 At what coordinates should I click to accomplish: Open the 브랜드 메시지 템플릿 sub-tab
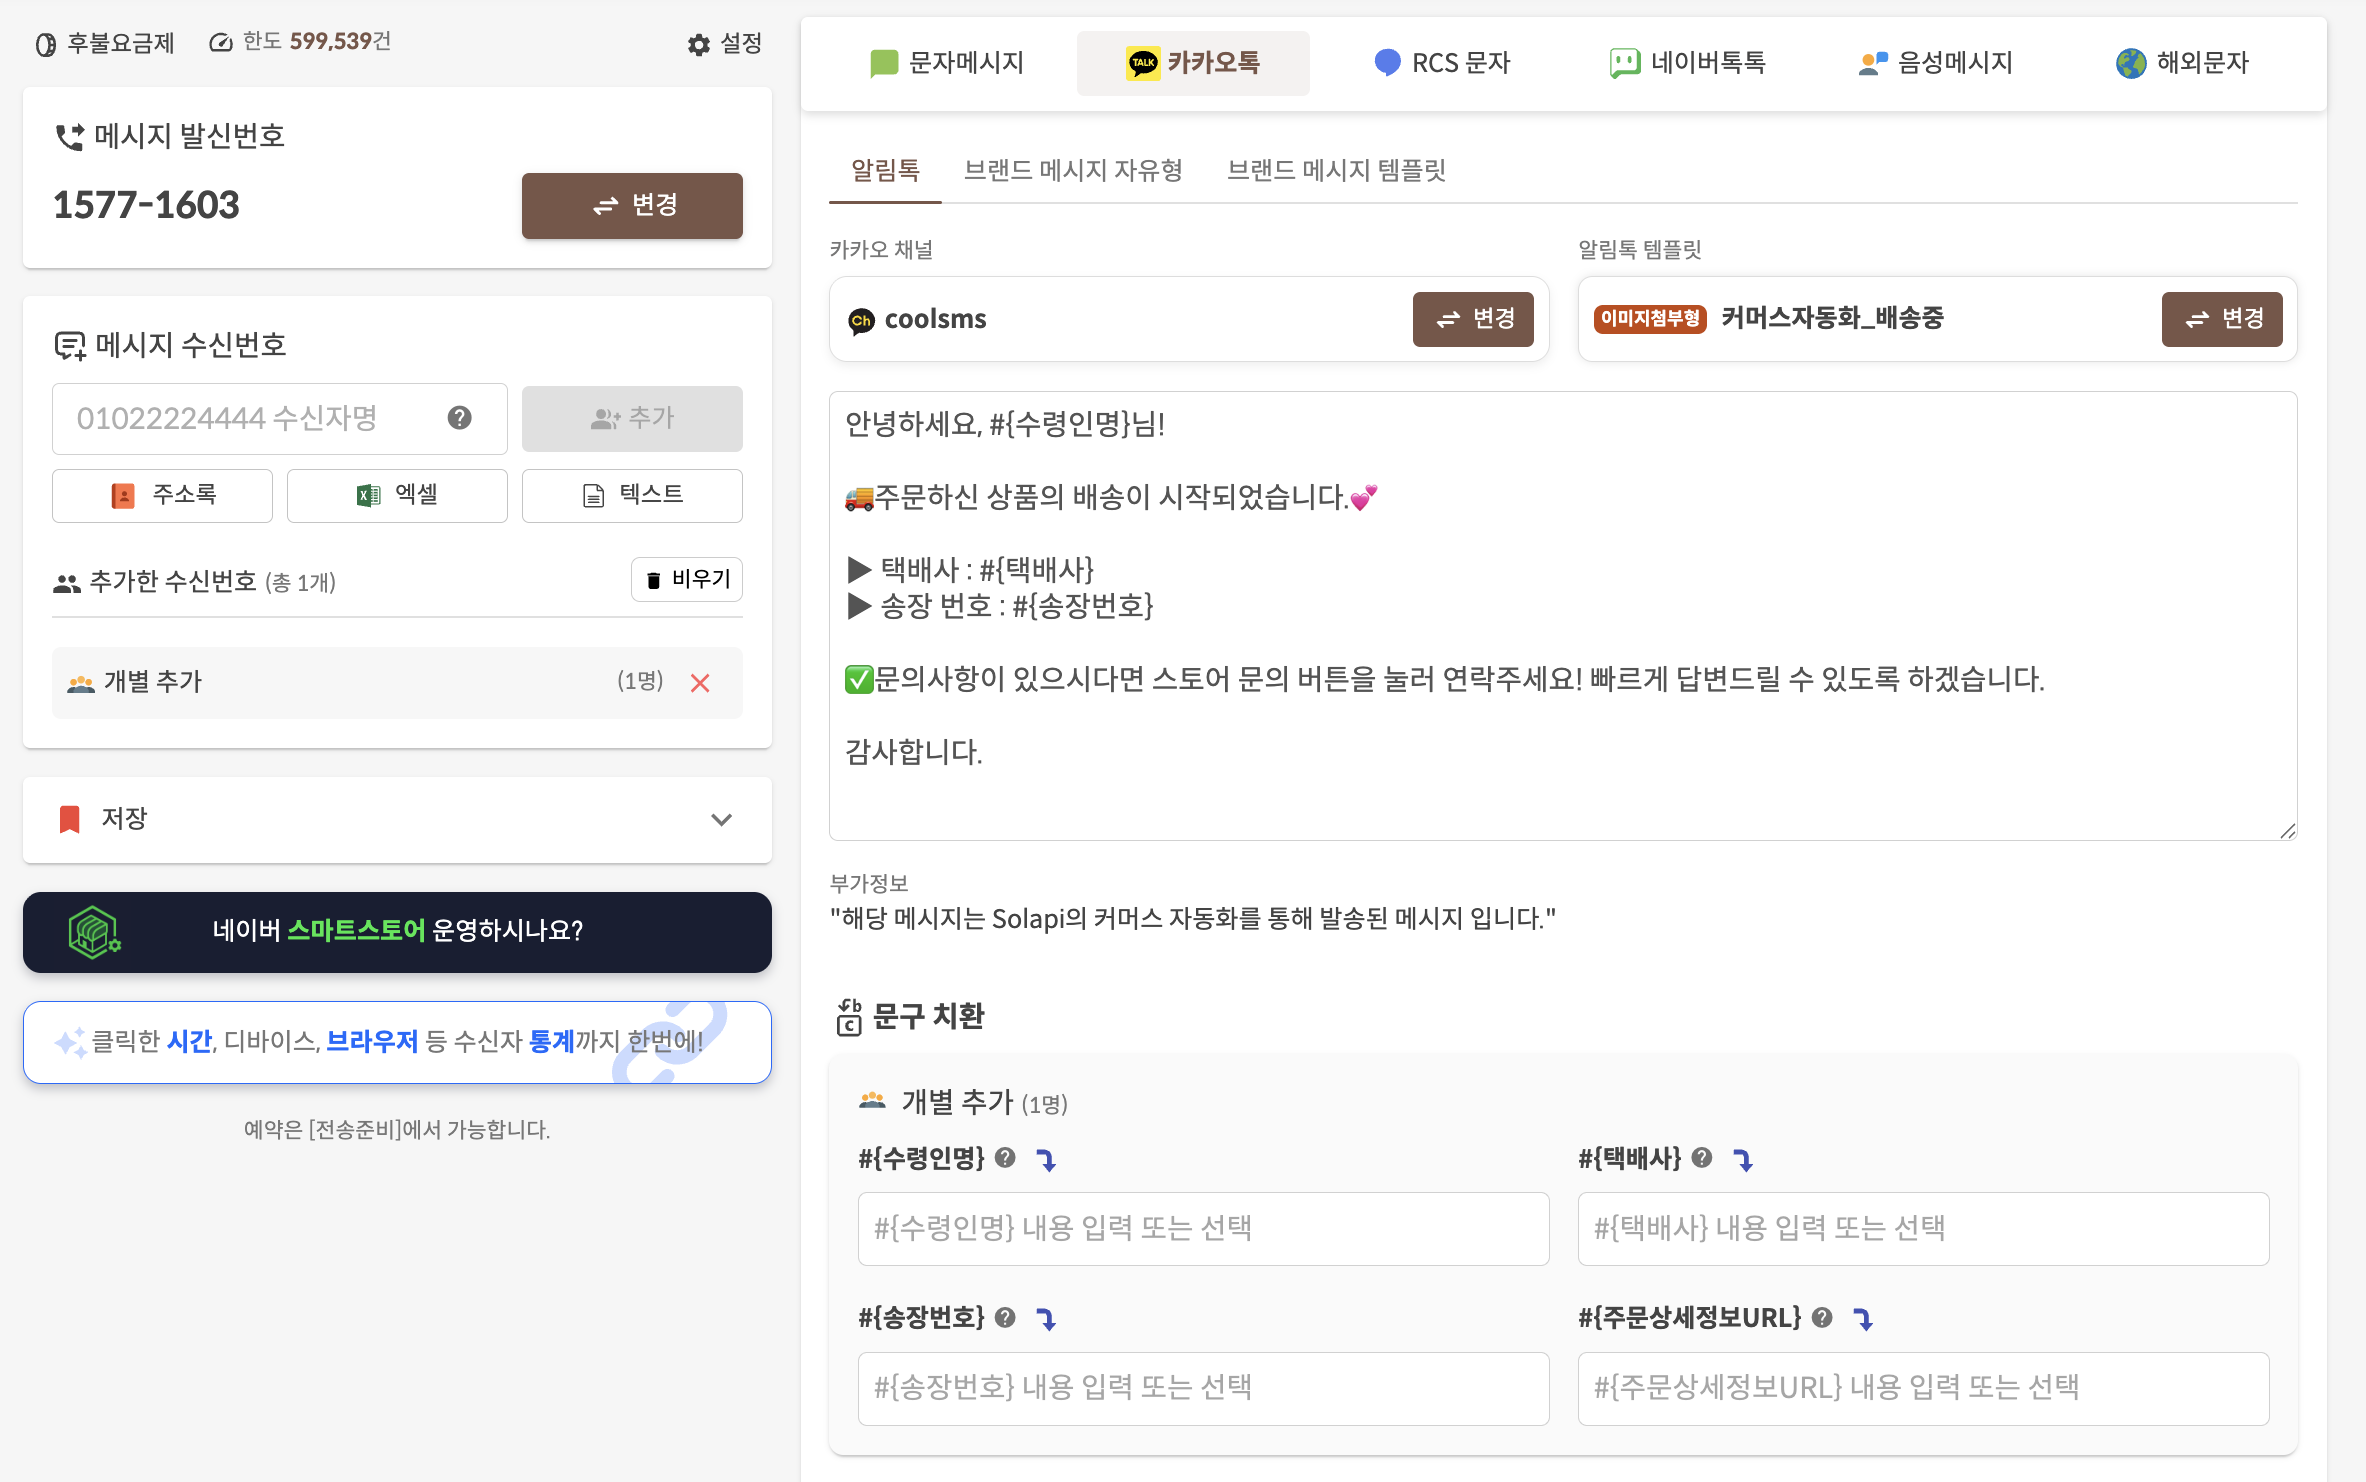point(1337,171)
